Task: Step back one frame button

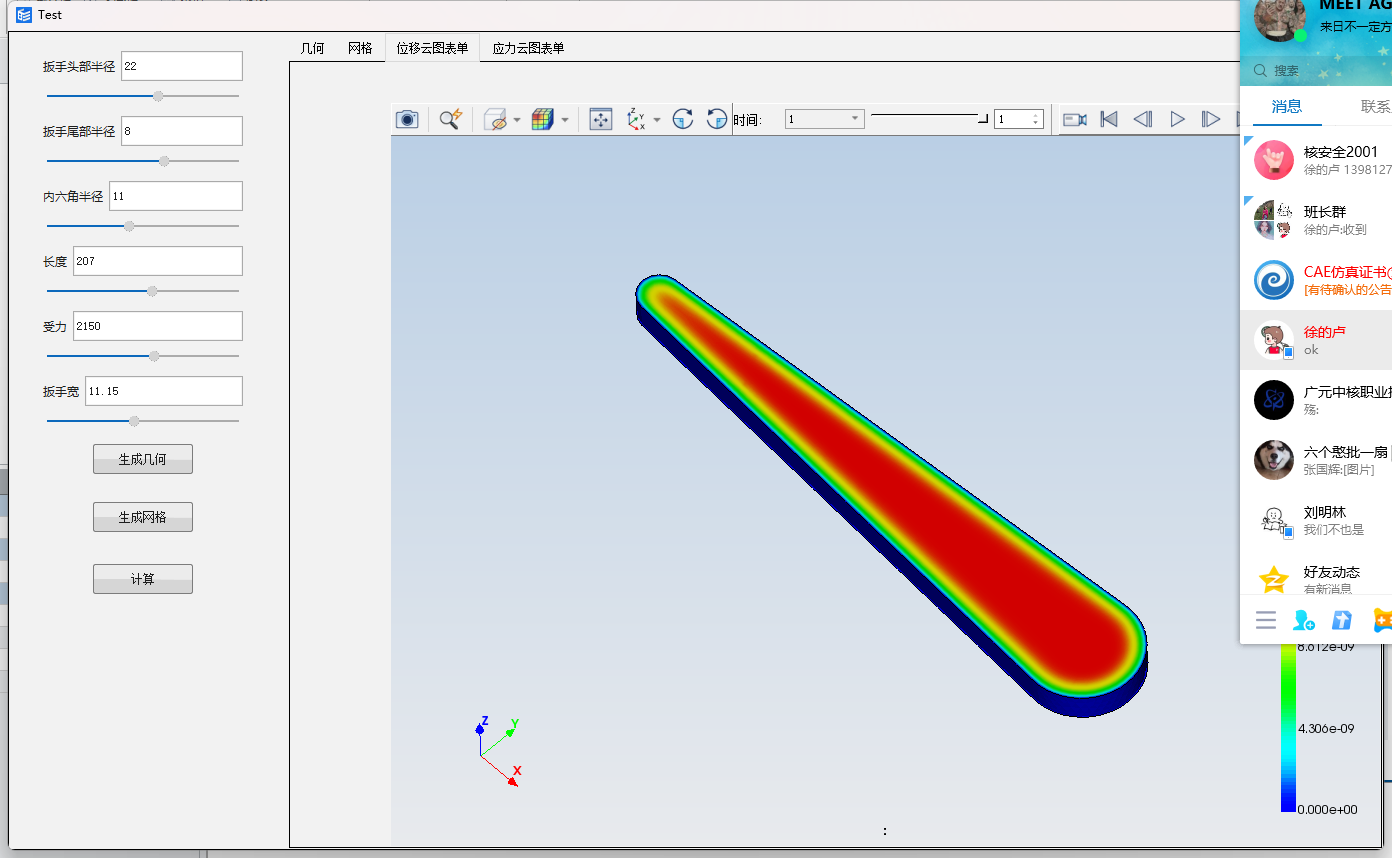Action: [x=1142, y=119]
